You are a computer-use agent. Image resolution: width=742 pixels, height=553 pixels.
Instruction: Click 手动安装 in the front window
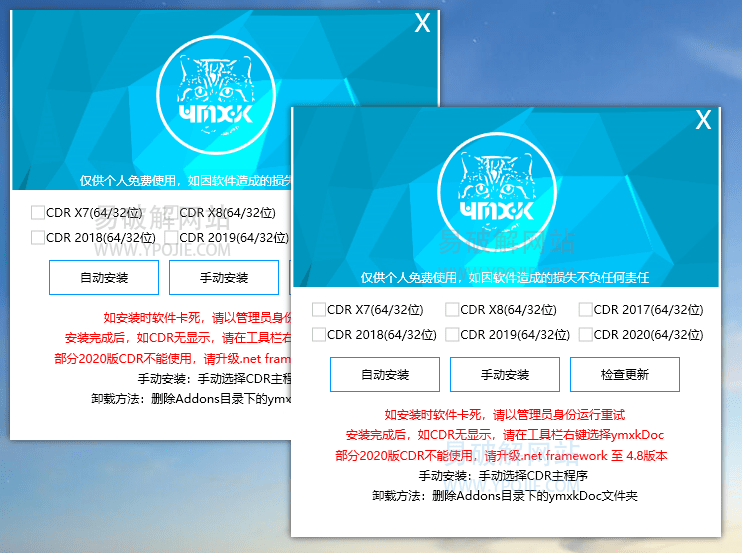pyautogui.click(x=505, y=375)
